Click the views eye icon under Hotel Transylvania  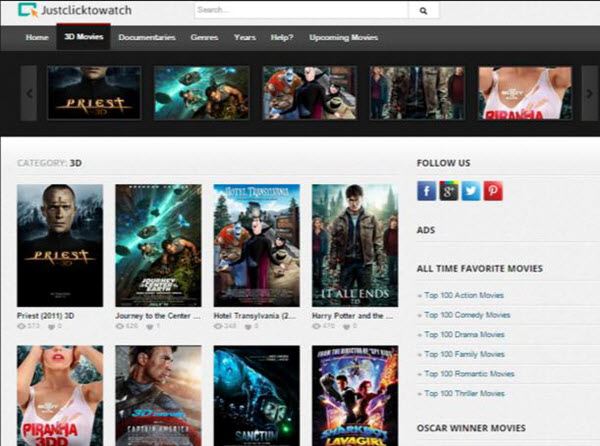[218, 326]
